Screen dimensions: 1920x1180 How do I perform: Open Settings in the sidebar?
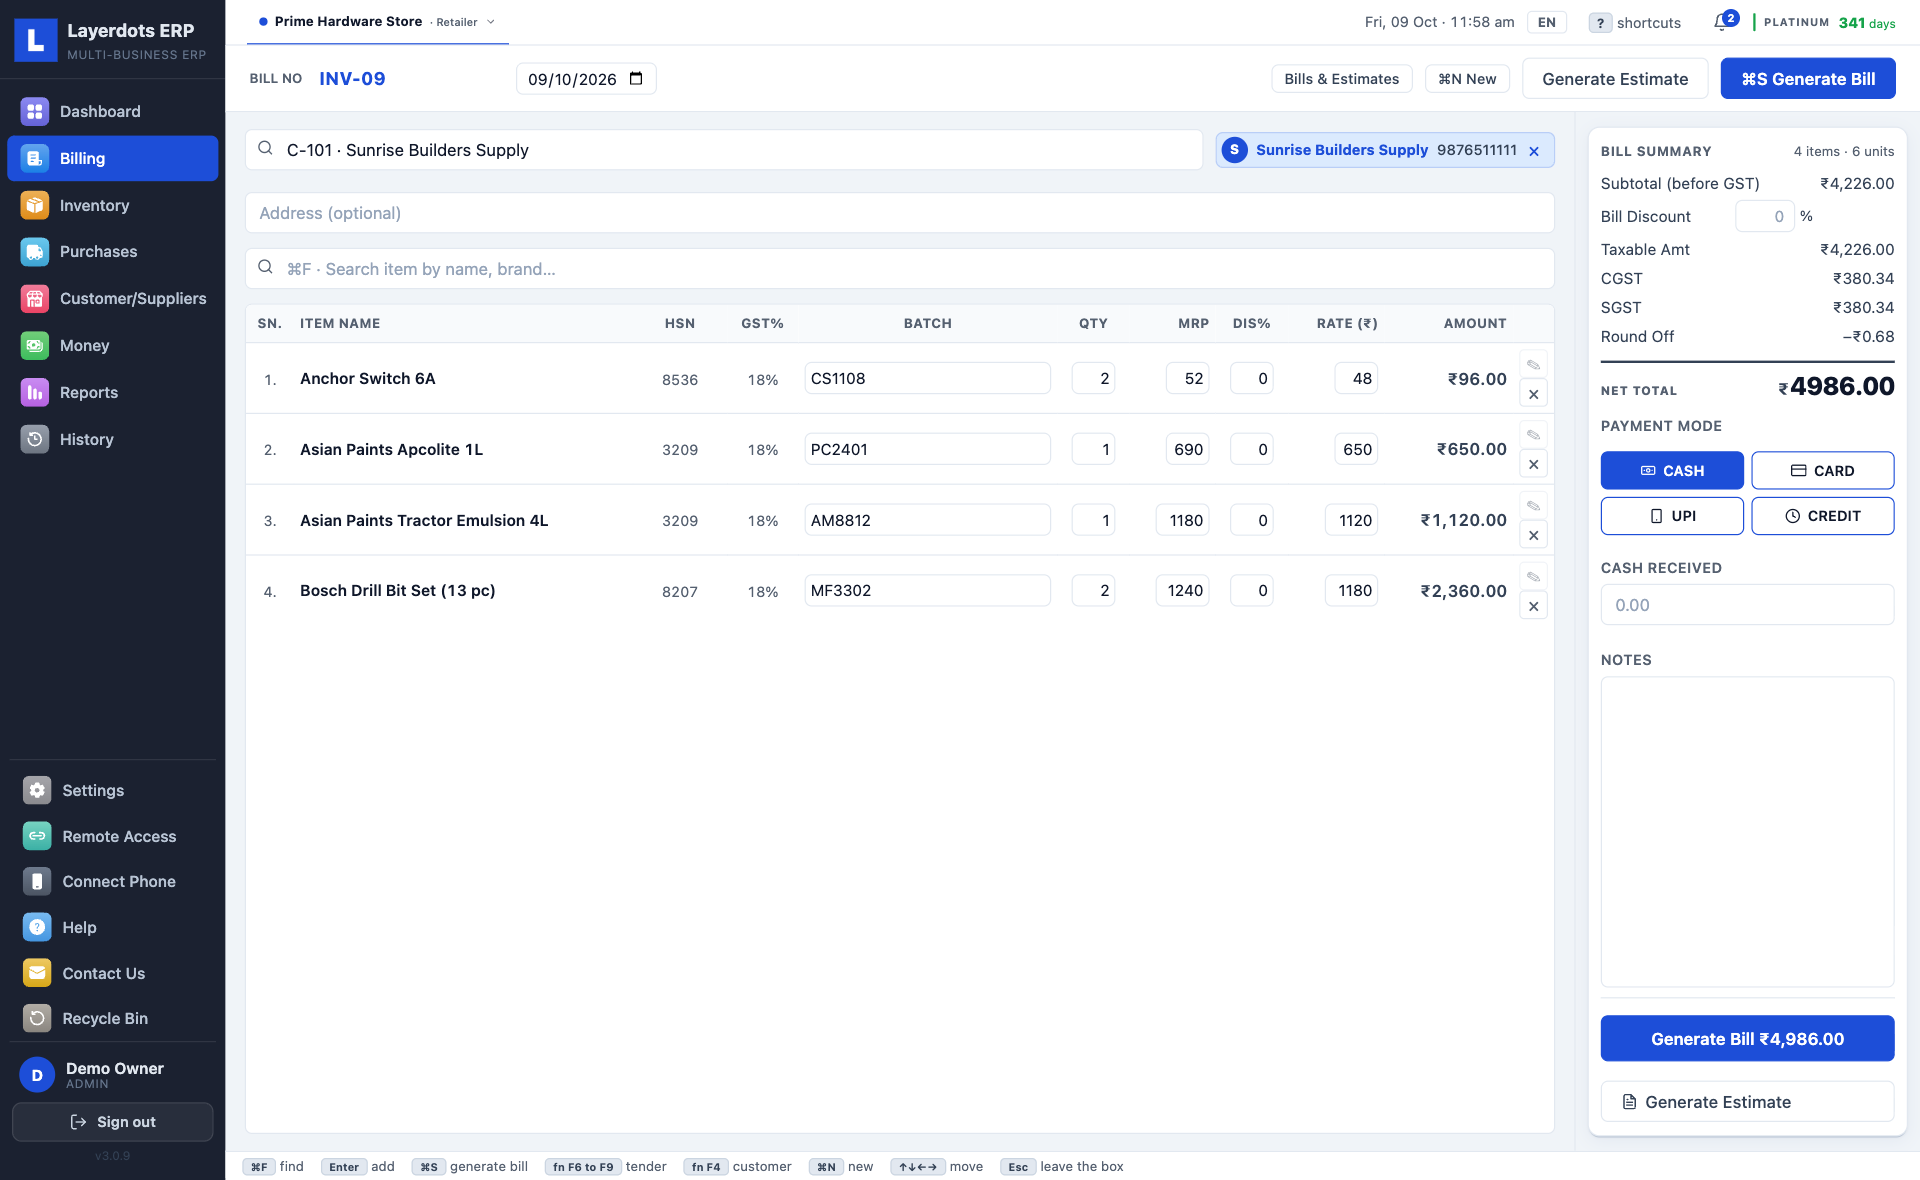(x=112, y=790)
